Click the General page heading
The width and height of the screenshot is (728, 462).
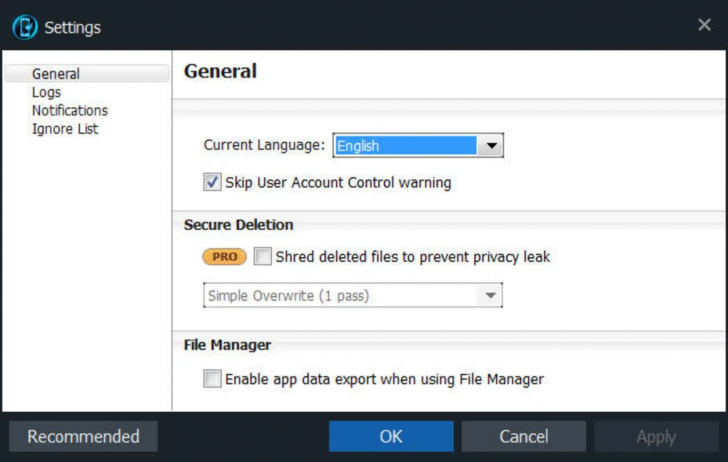click(x=221, y=71)
